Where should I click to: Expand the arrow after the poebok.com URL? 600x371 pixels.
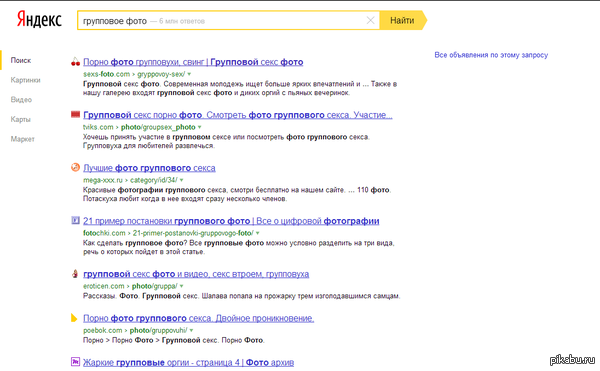point(191,330)
